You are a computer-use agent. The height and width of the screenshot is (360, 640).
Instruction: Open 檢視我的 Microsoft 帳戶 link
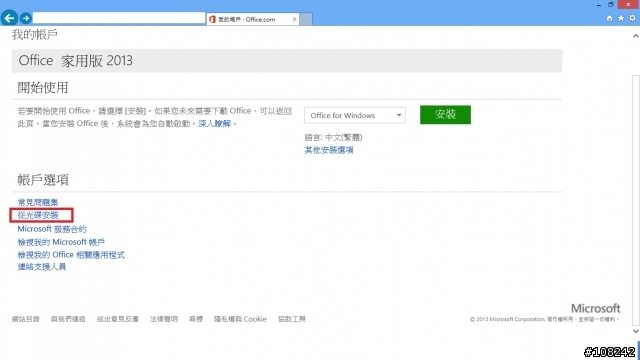[x=61, y=242]
